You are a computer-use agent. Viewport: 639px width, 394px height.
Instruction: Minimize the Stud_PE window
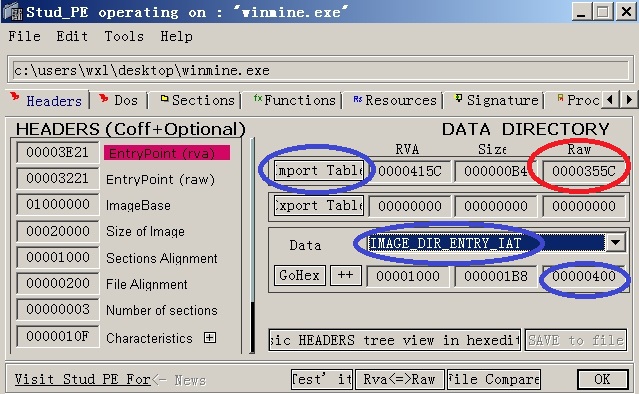point(582,11)
